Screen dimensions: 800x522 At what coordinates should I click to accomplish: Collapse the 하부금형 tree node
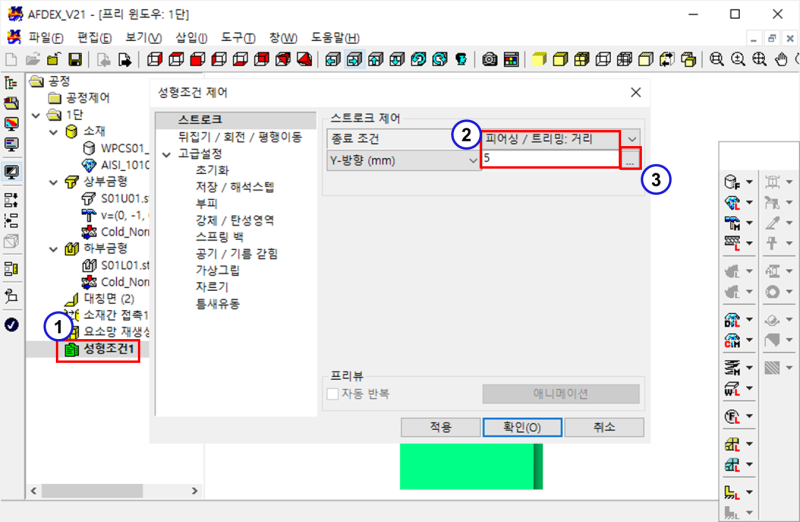point(54,248)
